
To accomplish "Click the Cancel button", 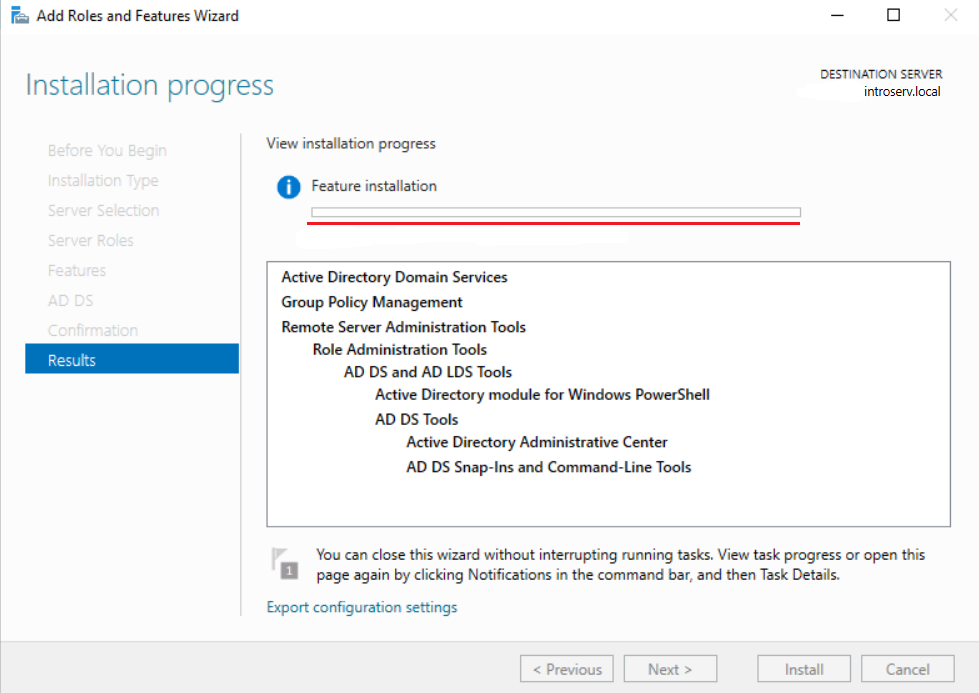I will pyautogui.click(x=907, y=668).
